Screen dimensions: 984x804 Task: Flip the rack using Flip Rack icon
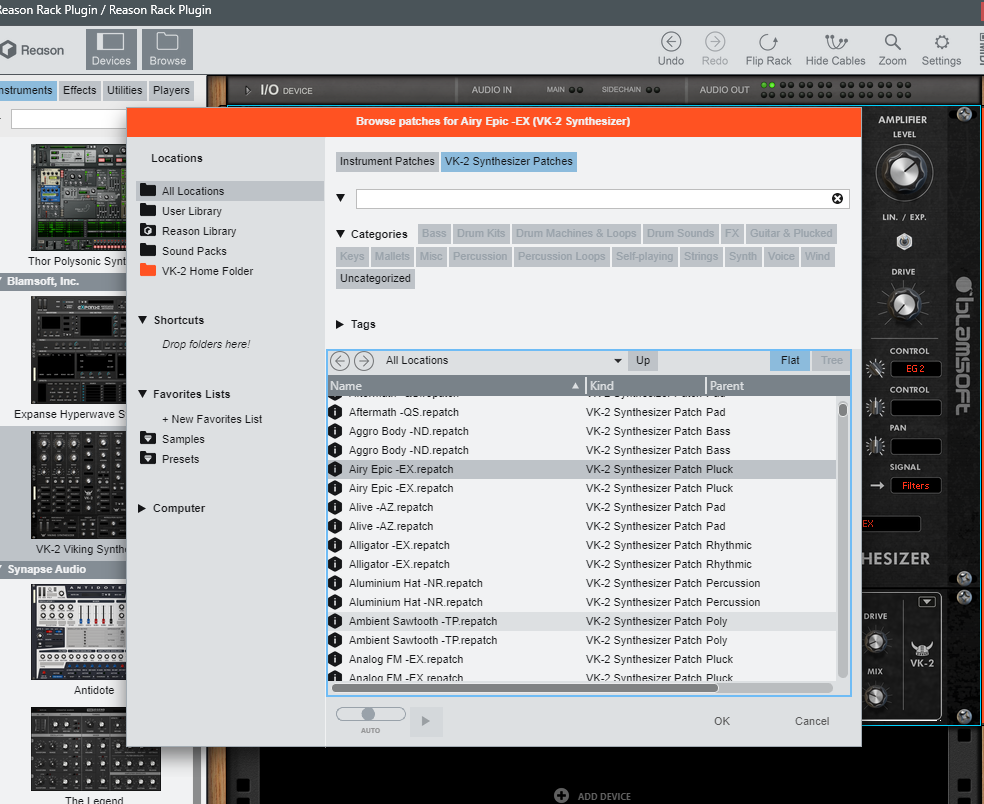click(767, 42)
